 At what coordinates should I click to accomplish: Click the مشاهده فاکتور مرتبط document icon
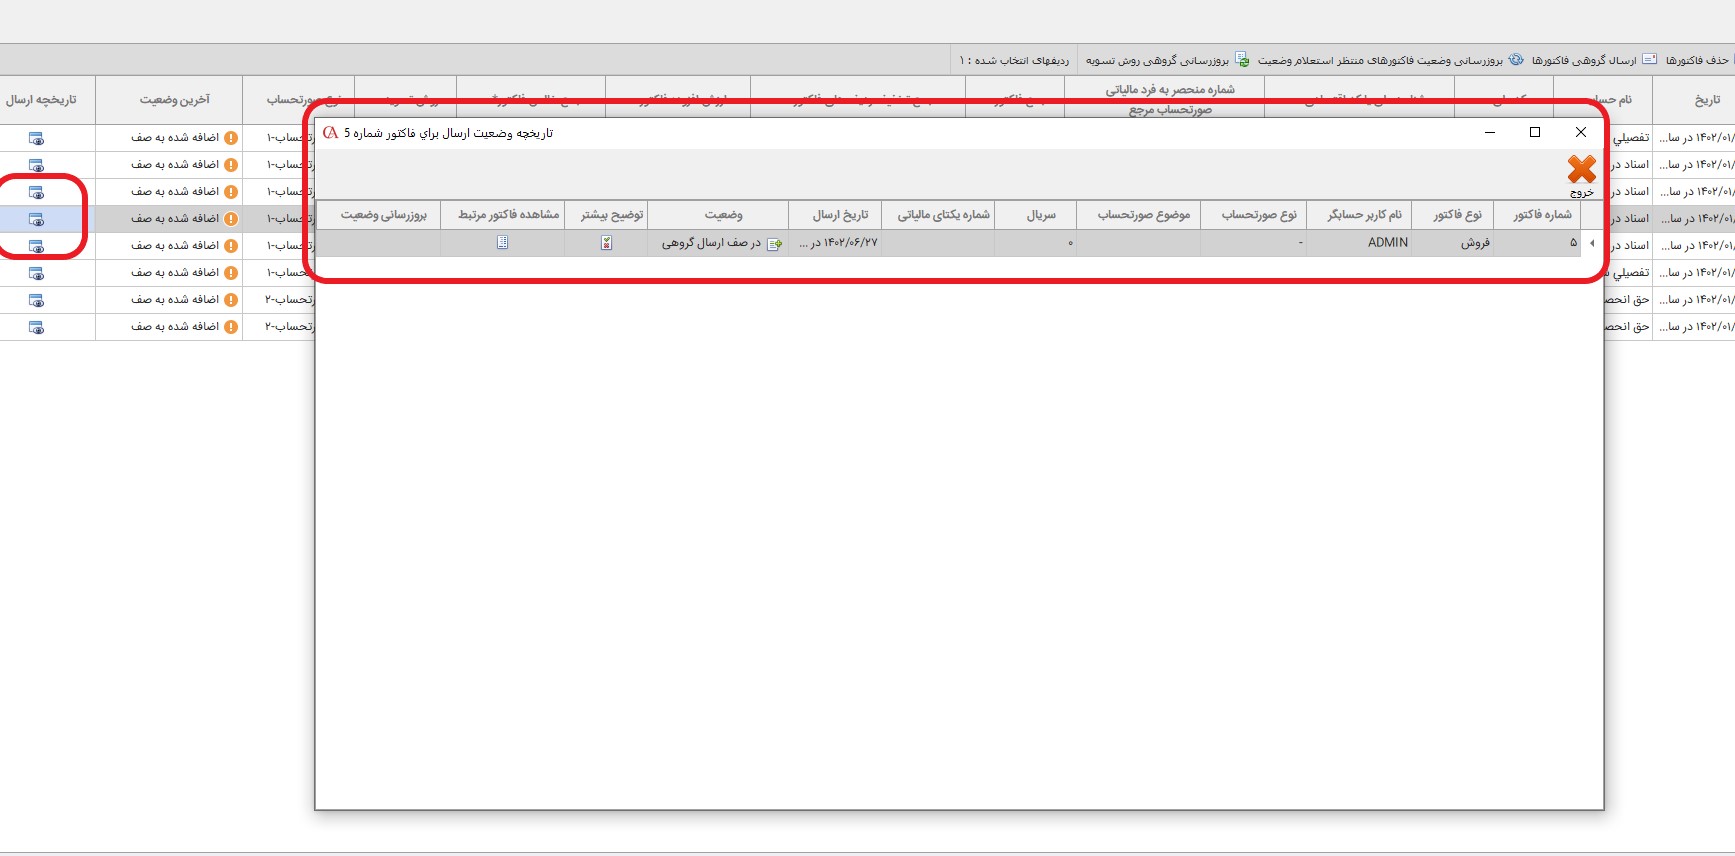[x=502, y=243]
